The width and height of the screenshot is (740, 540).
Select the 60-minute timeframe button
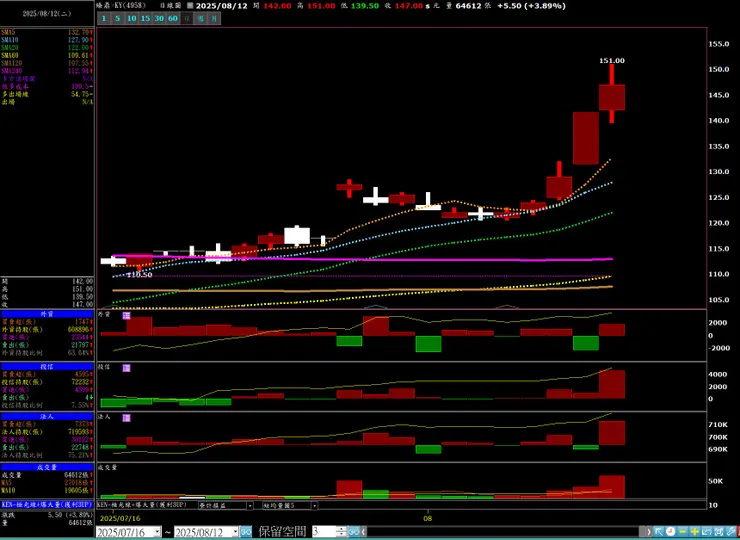click(x=173, y=19)
